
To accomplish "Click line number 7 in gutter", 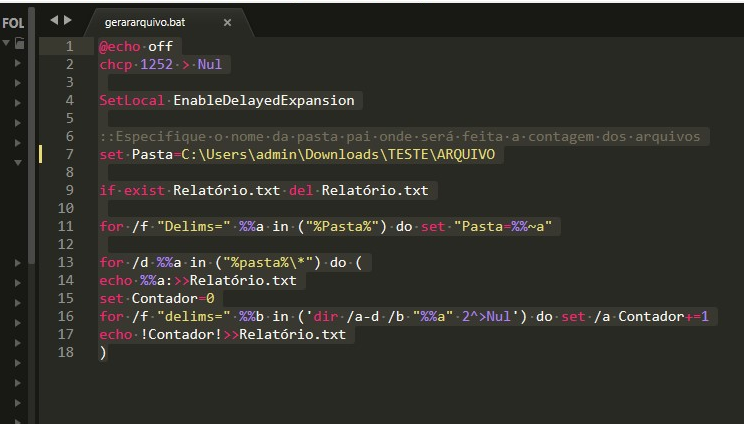I will click(x=69, y=154).
